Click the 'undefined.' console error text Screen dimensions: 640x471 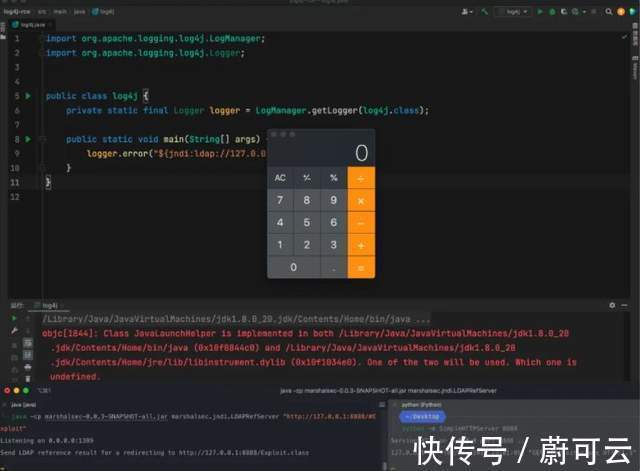click(x=75, y=377)
